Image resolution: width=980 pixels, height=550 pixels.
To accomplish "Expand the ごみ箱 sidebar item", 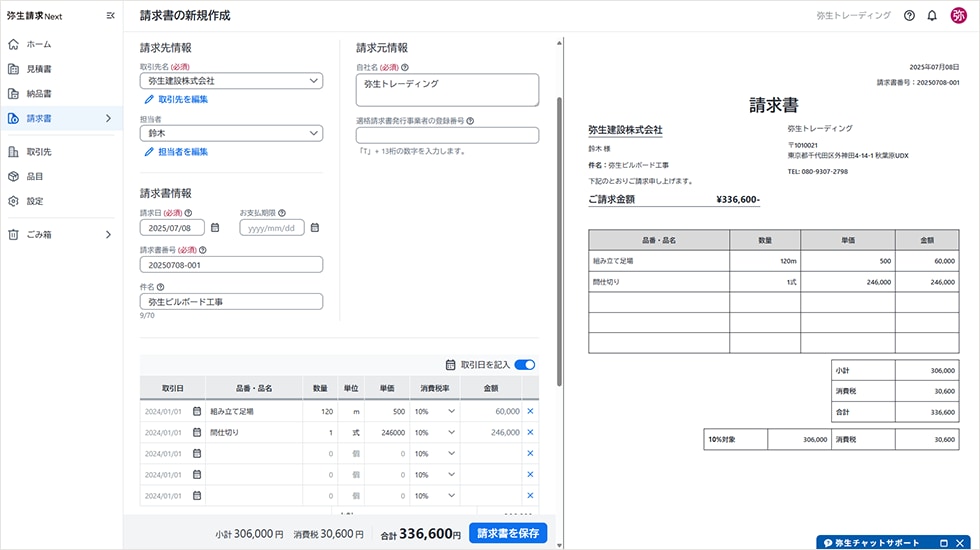I will click(108, 235).
